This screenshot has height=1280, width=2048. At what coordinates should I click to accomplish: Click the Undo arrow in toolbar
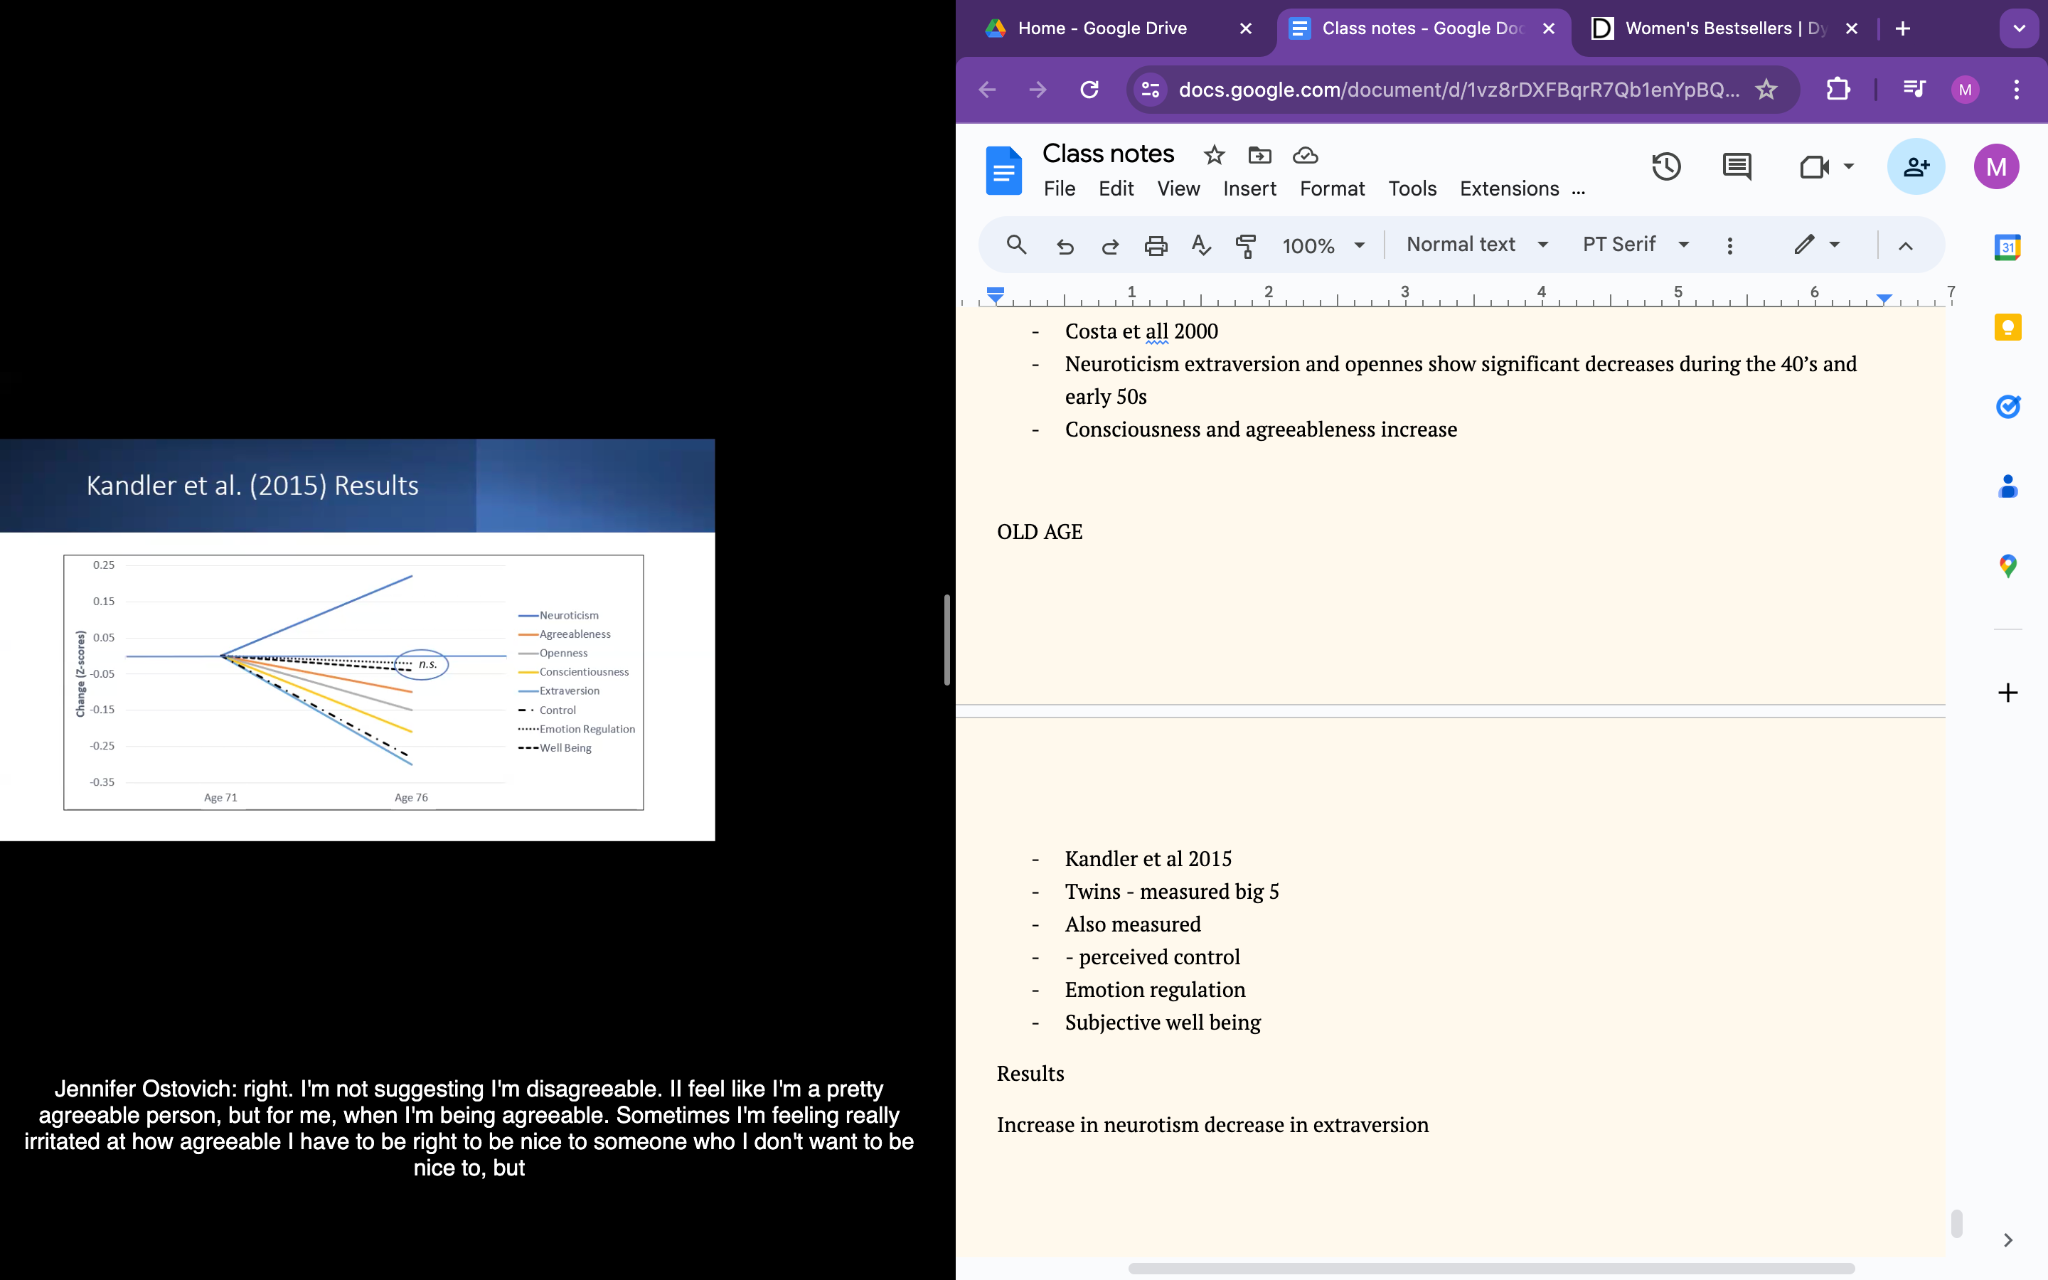coord(1065,246)
